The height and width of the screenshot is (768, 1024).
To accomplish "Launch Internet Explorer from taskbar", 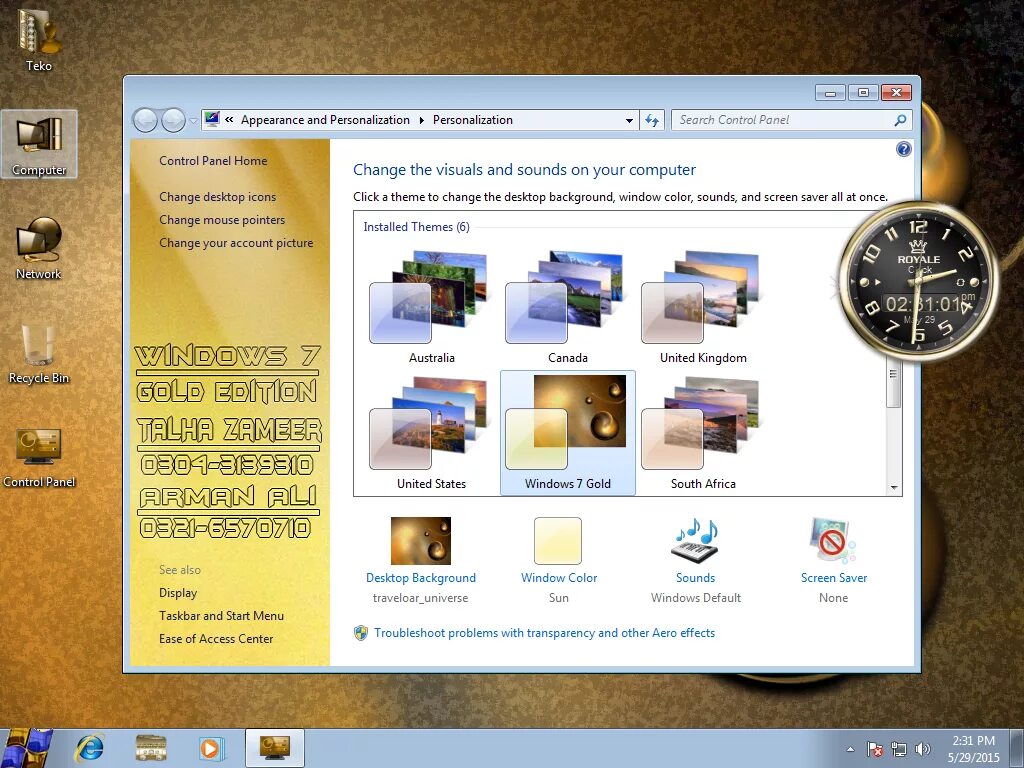I will coord(89,748).
